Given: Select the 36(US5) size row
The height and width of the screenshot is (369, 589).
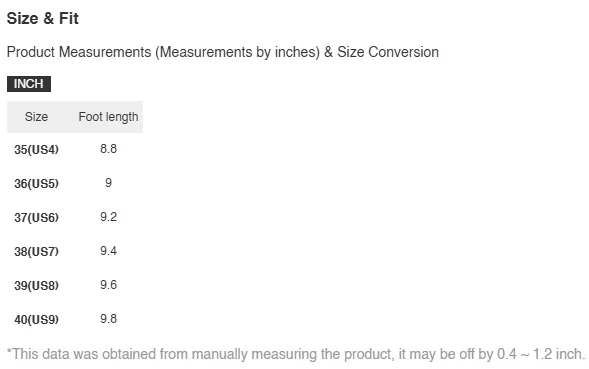Looking at the screenshot, I should click(75, 183).
